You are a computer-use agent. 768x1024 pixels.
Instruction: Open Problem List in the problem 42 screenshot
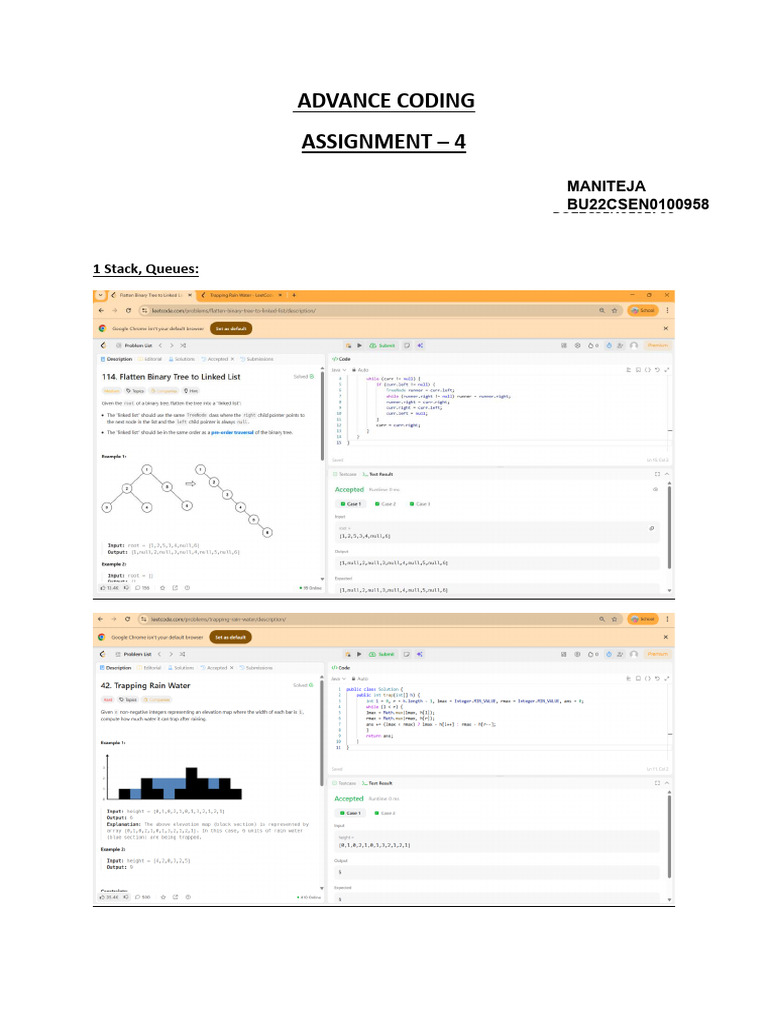(x=133, y=654)
